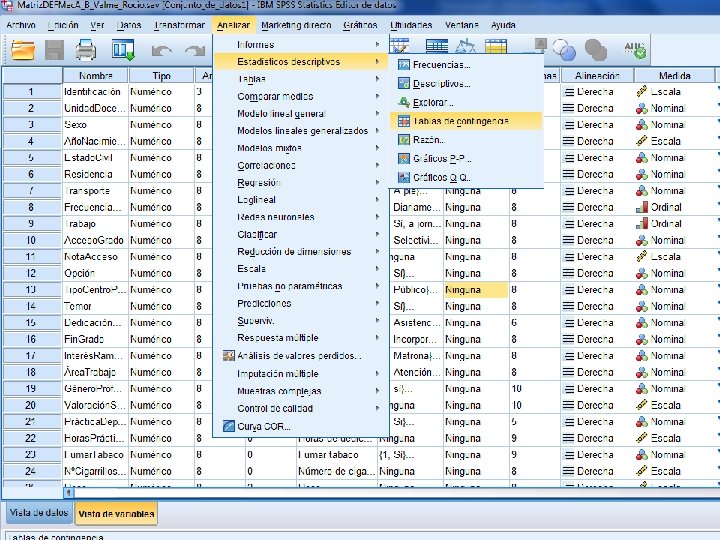
Task: Click the Análisis de valores perdidos icon
Action: 229,355
